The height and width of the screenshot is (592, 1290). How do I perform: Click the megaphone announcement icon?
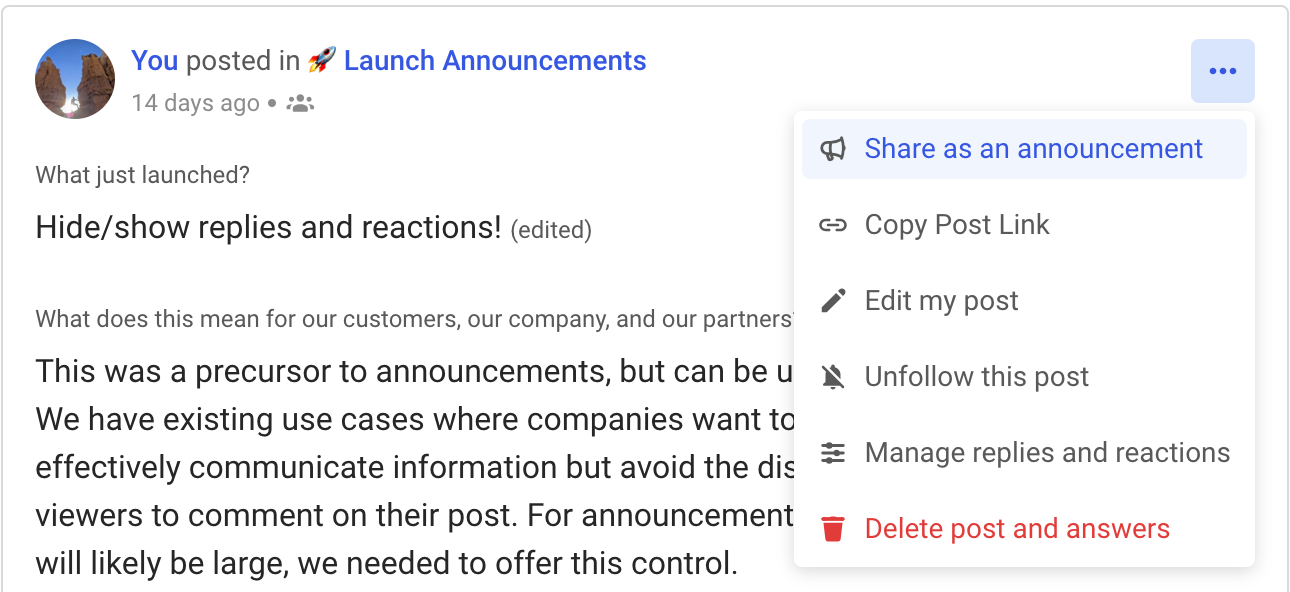[833, 148]
